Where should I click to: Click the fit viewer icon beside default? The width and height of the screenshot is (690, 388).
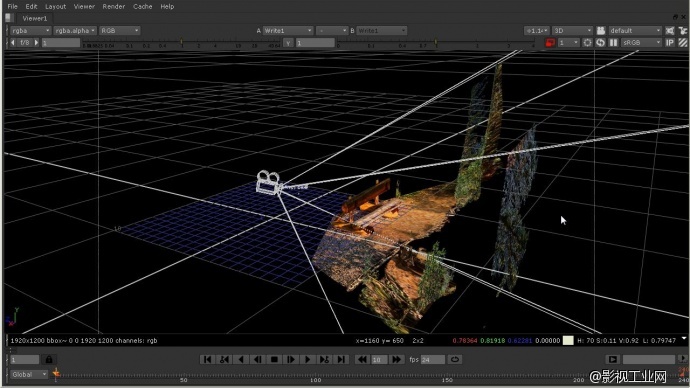(670, 31)
